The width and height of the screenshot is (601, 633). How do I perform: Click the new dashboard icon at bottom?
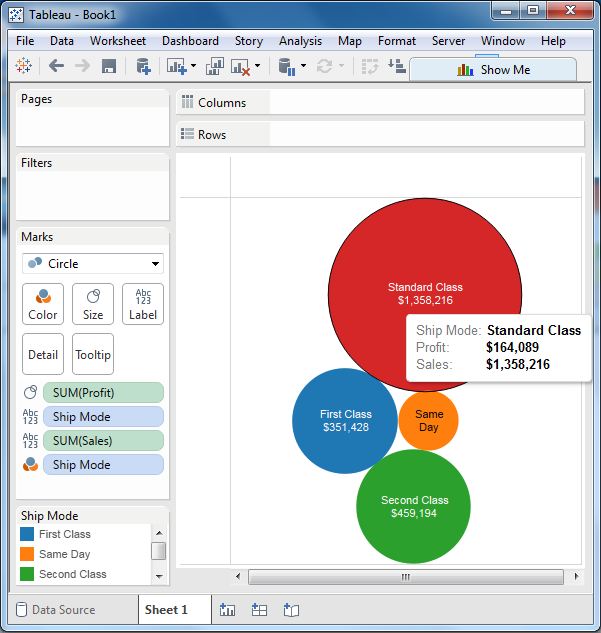259,610
